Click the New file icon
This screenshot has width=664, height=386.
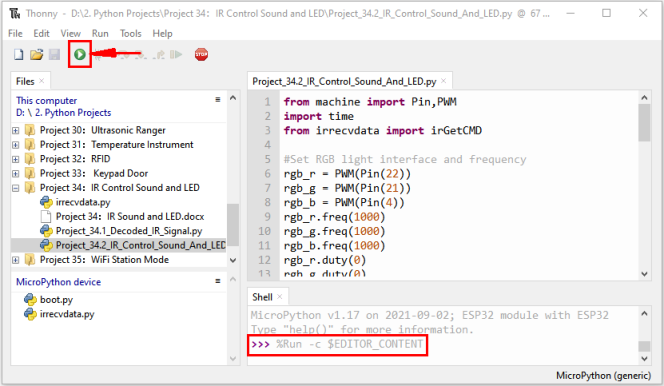click(18, 54)
